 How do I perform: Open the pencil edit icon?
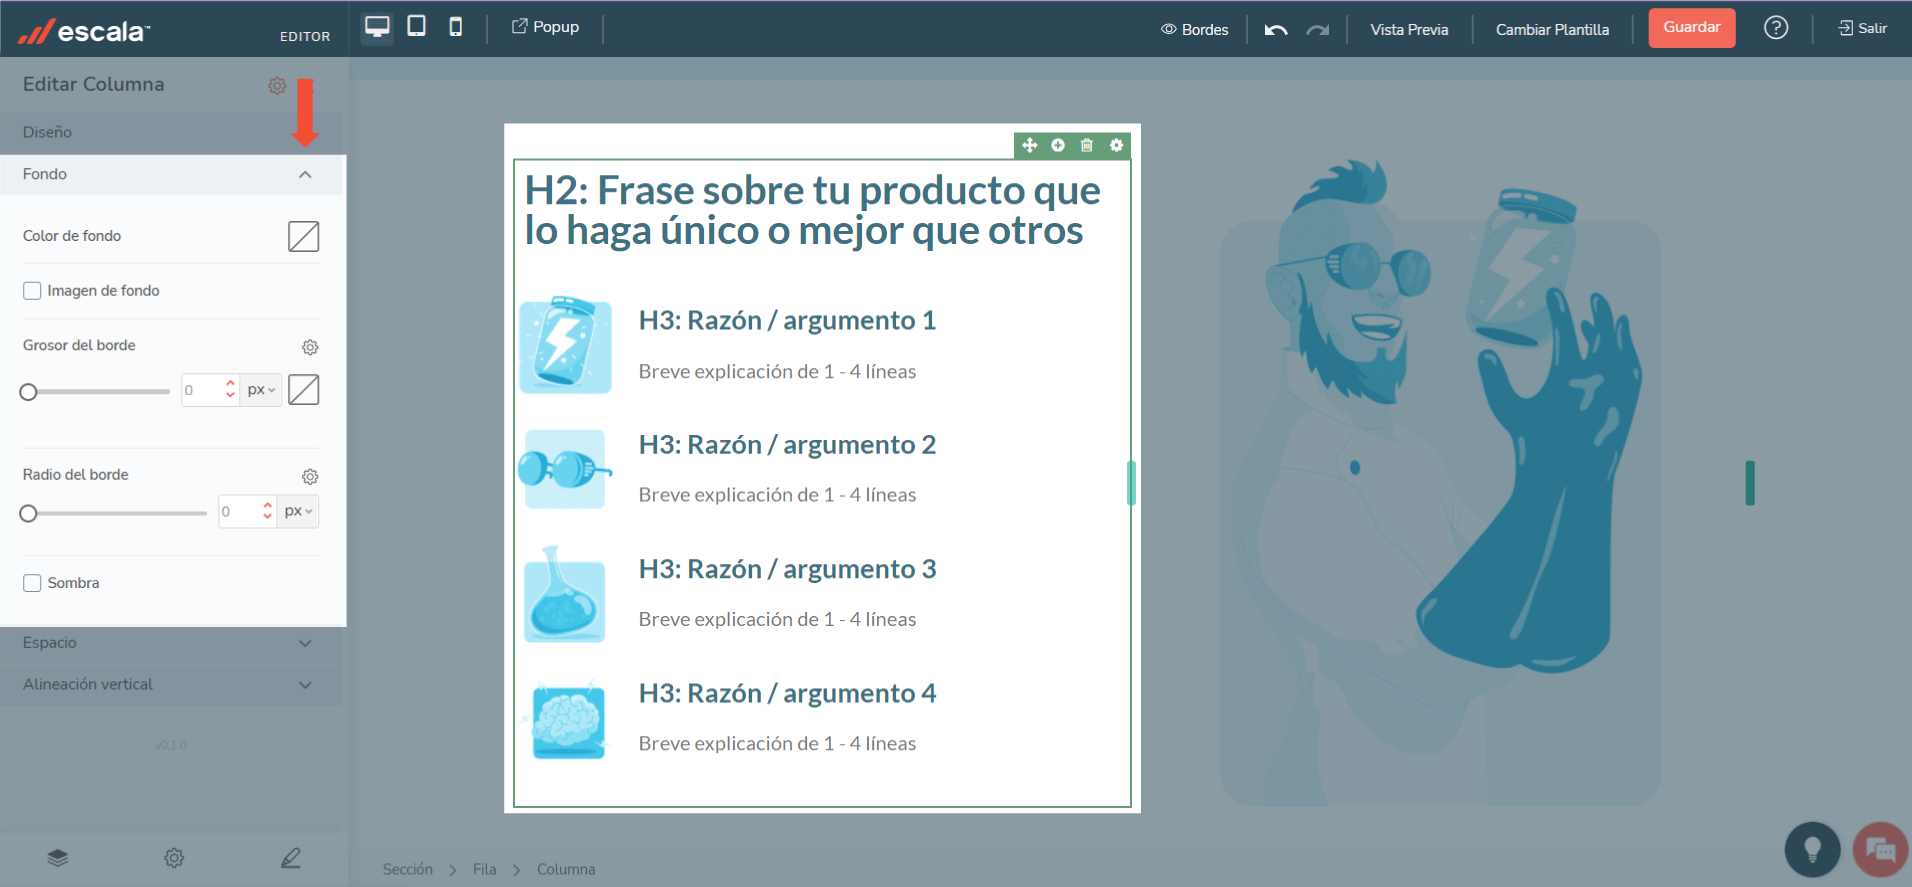[291, 858]
